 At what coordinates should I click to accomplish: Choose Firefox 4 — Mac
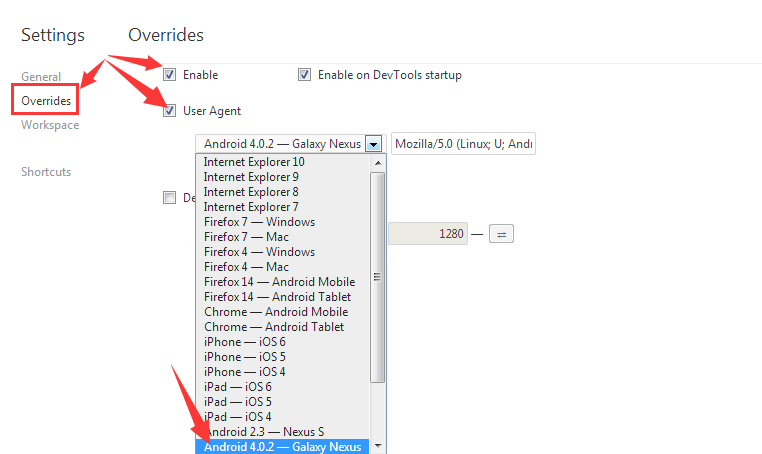tap(282, 267)
